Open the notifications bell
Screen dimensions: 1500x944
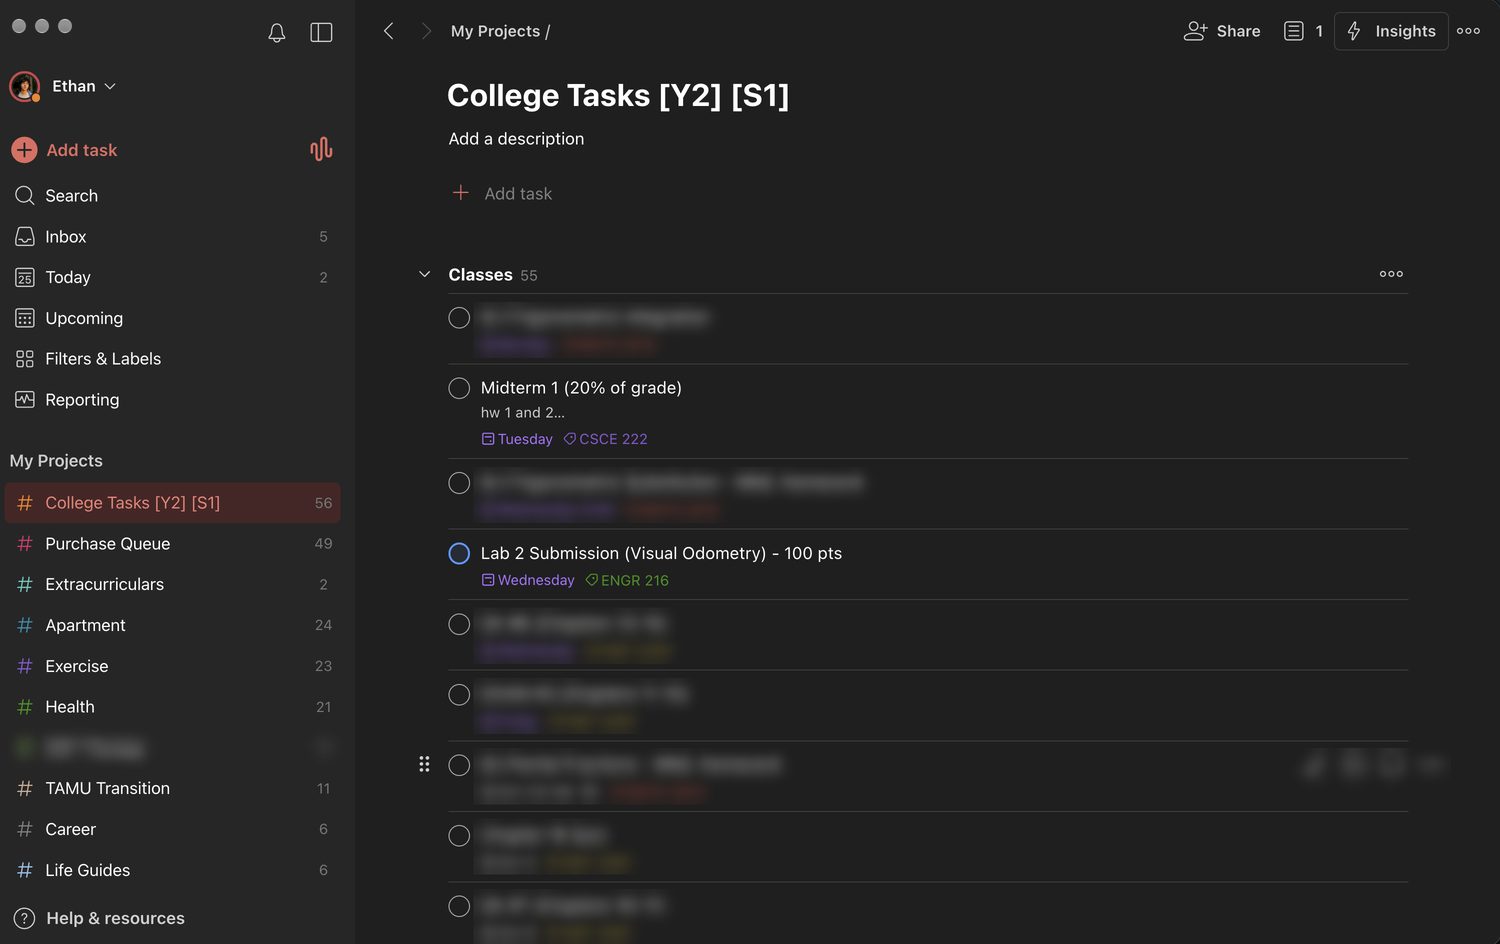point(277,33)
